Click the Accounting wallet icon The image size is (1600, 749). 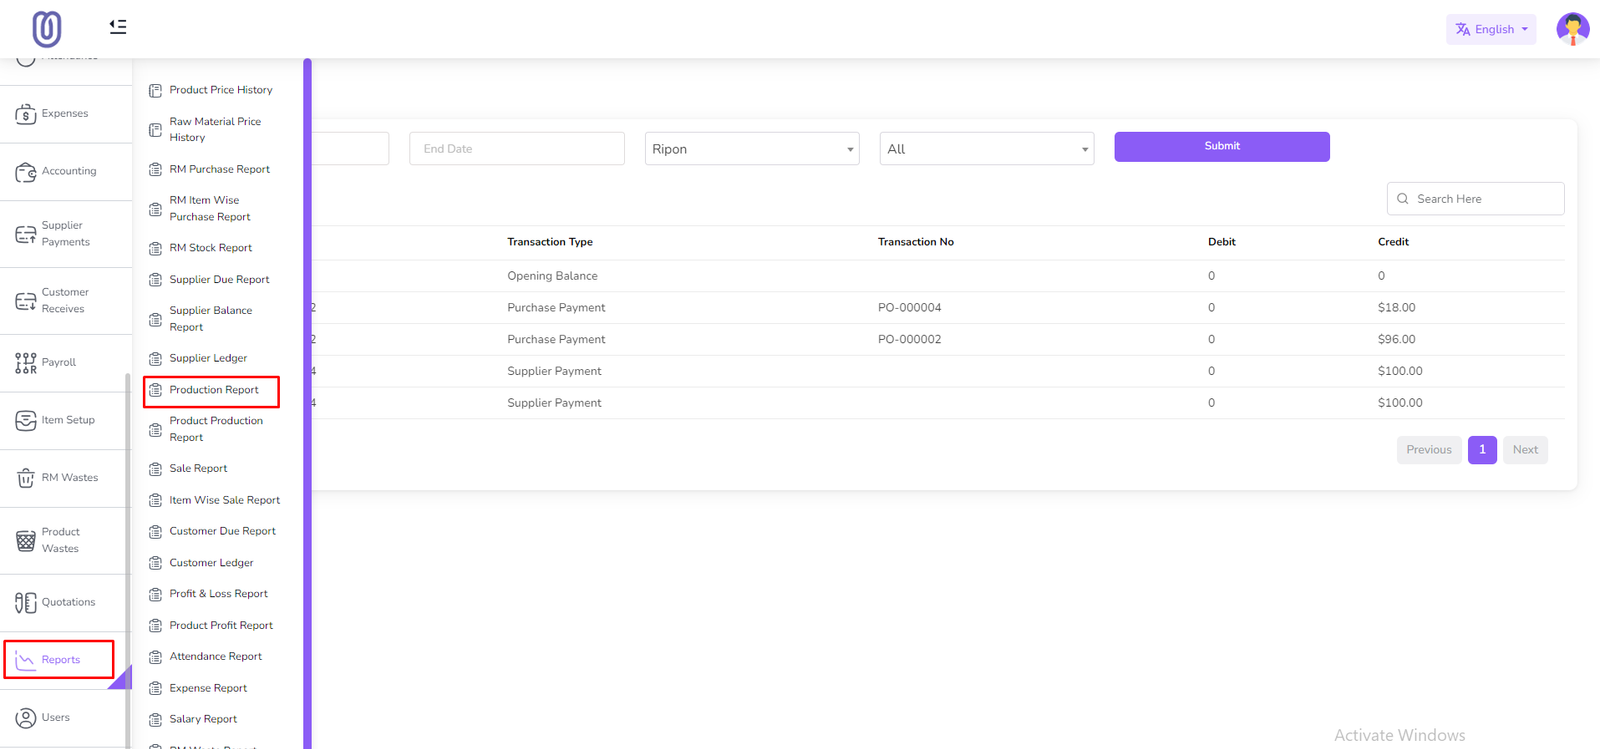point(26,172)
